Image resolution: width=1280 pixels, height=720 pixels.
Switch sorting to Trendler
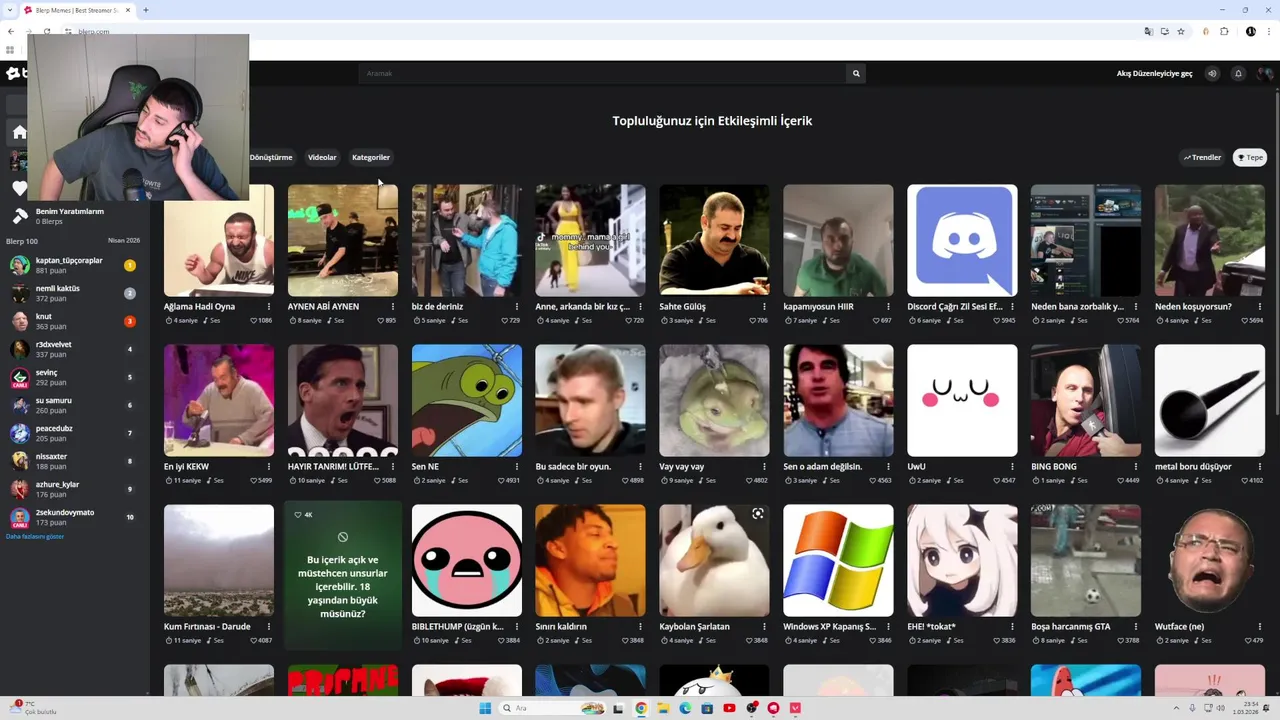pyautogui.click(x=1203, y=157)
